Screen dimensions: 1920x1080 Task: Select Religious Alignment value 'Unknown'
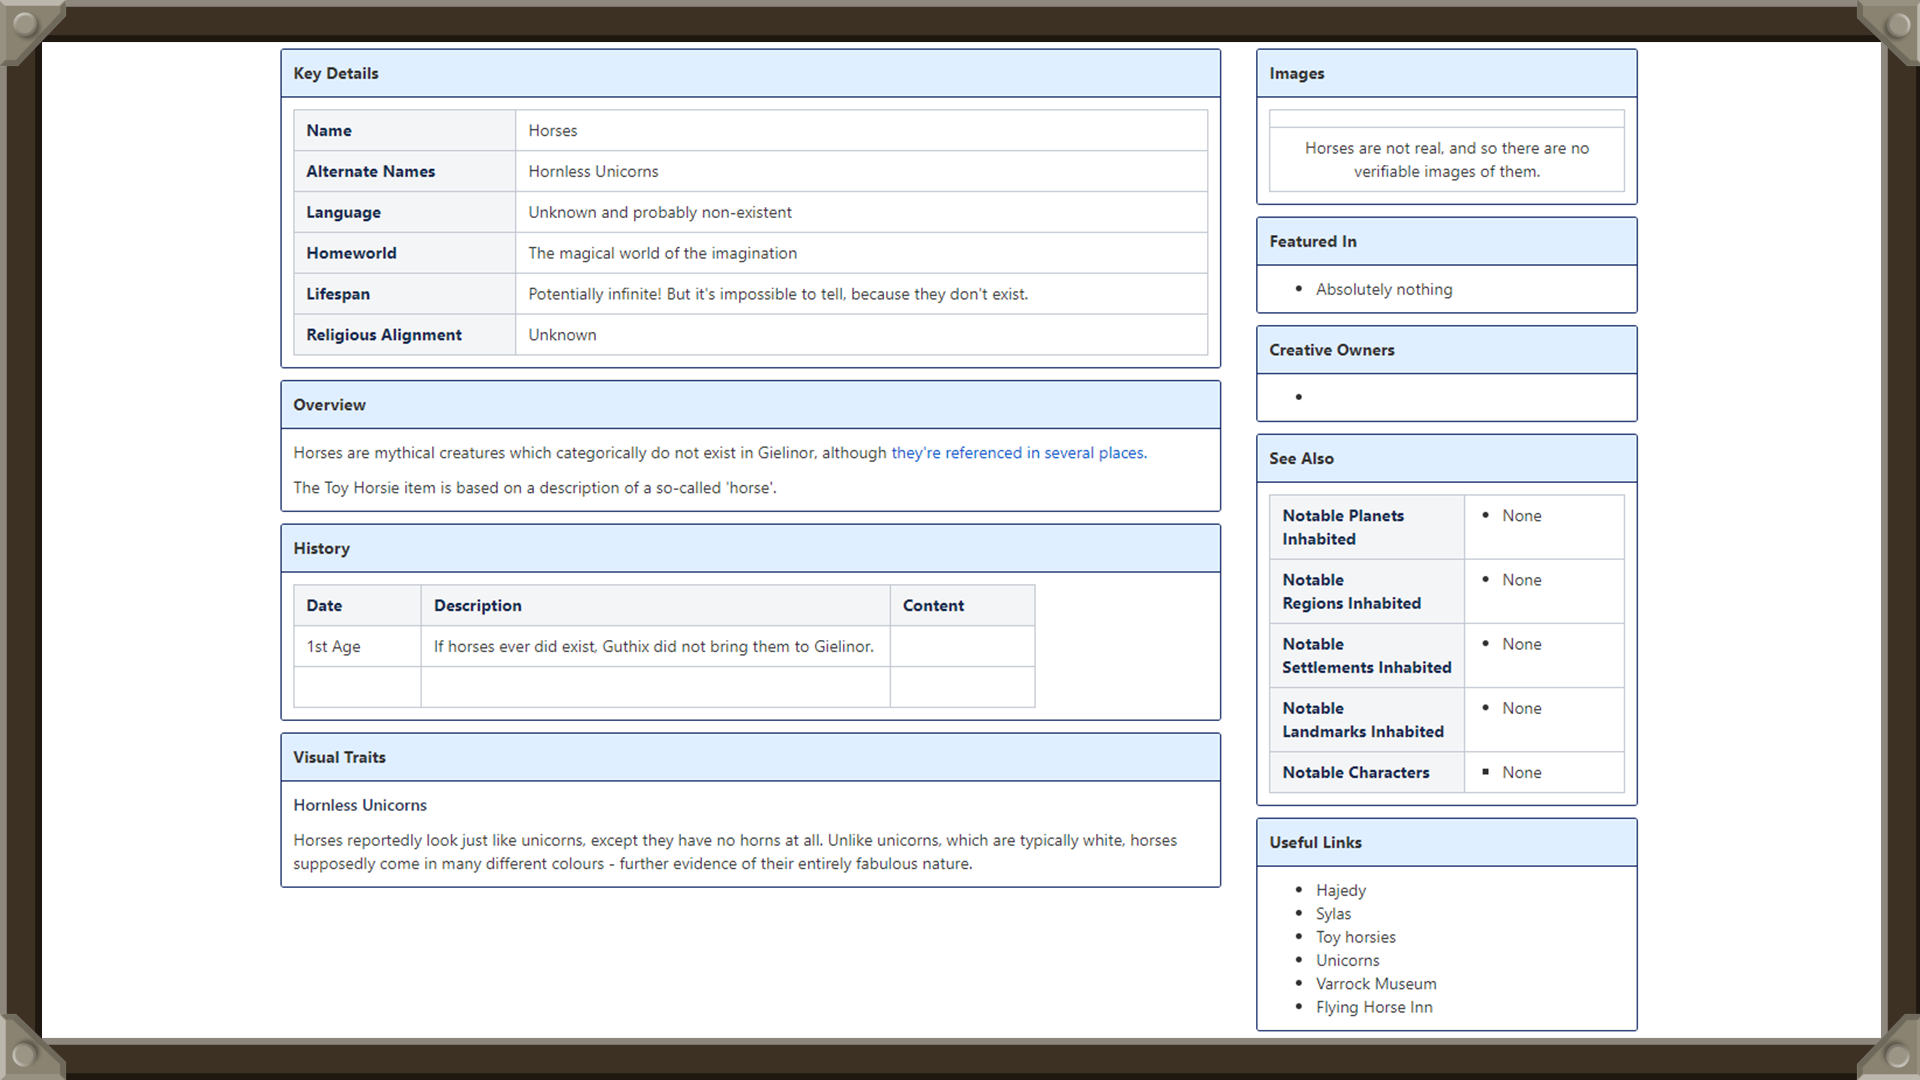pyautogui.click(x=562, y=335)
